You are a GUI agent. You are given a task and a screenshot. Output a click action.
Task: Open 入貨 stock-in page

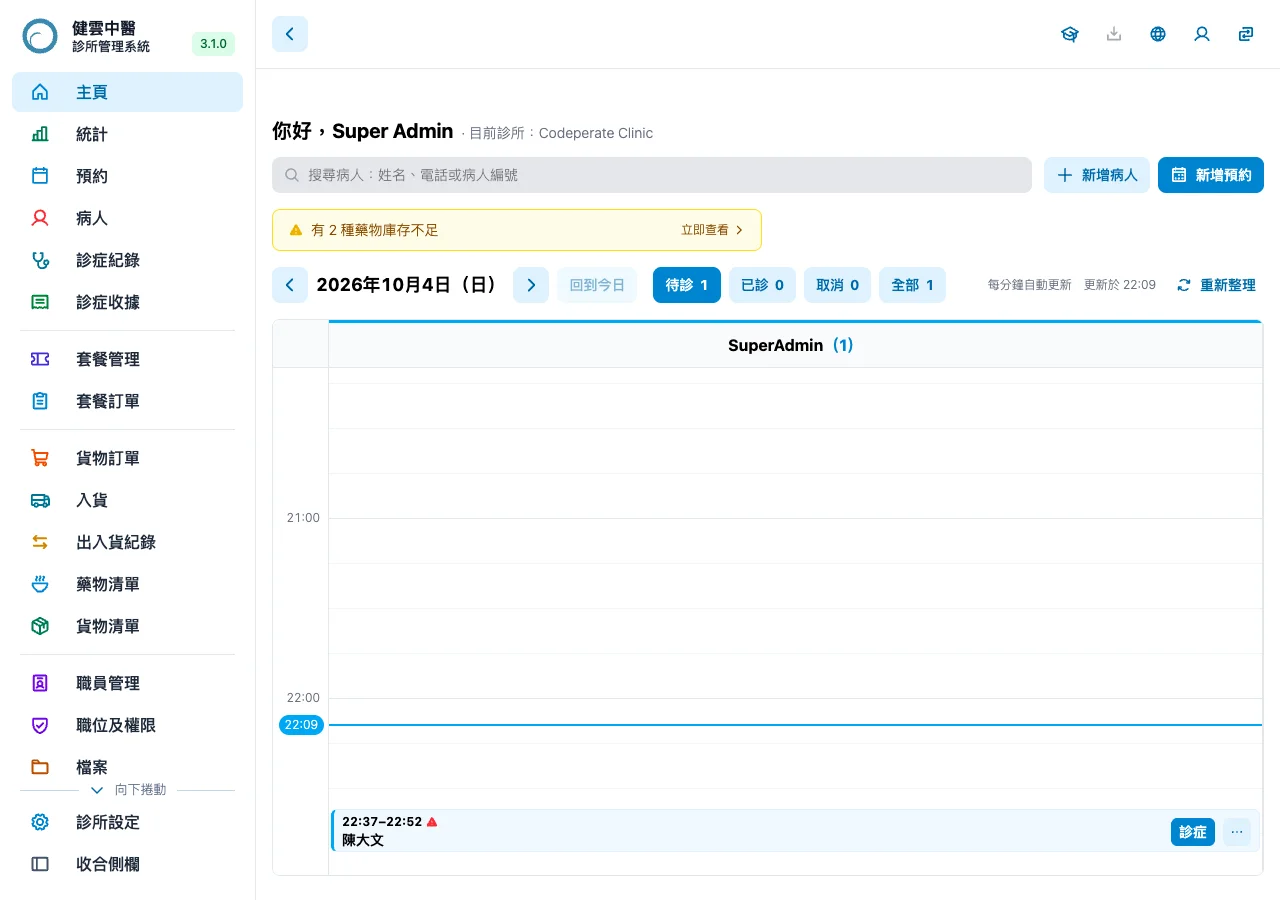click(127, 500)
